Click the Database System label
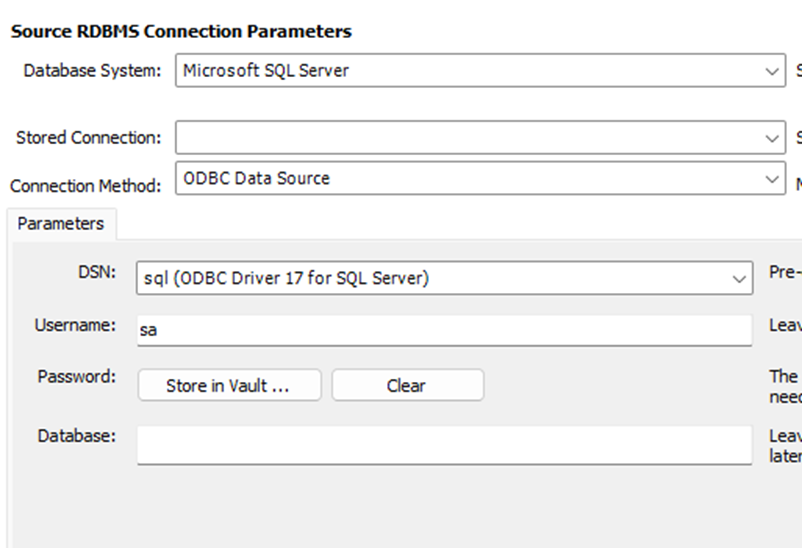This screenshot has height=548, width=802. pyautogui.click(x=92, y=71)
